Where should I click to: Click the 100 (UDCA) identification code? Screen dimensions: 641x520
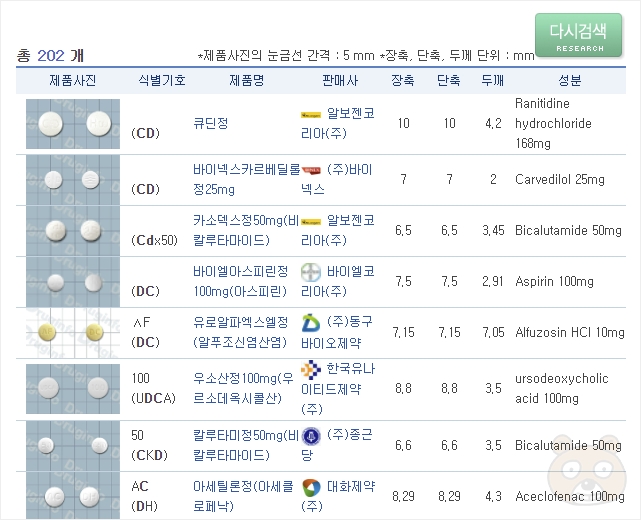tap(153, 388)
